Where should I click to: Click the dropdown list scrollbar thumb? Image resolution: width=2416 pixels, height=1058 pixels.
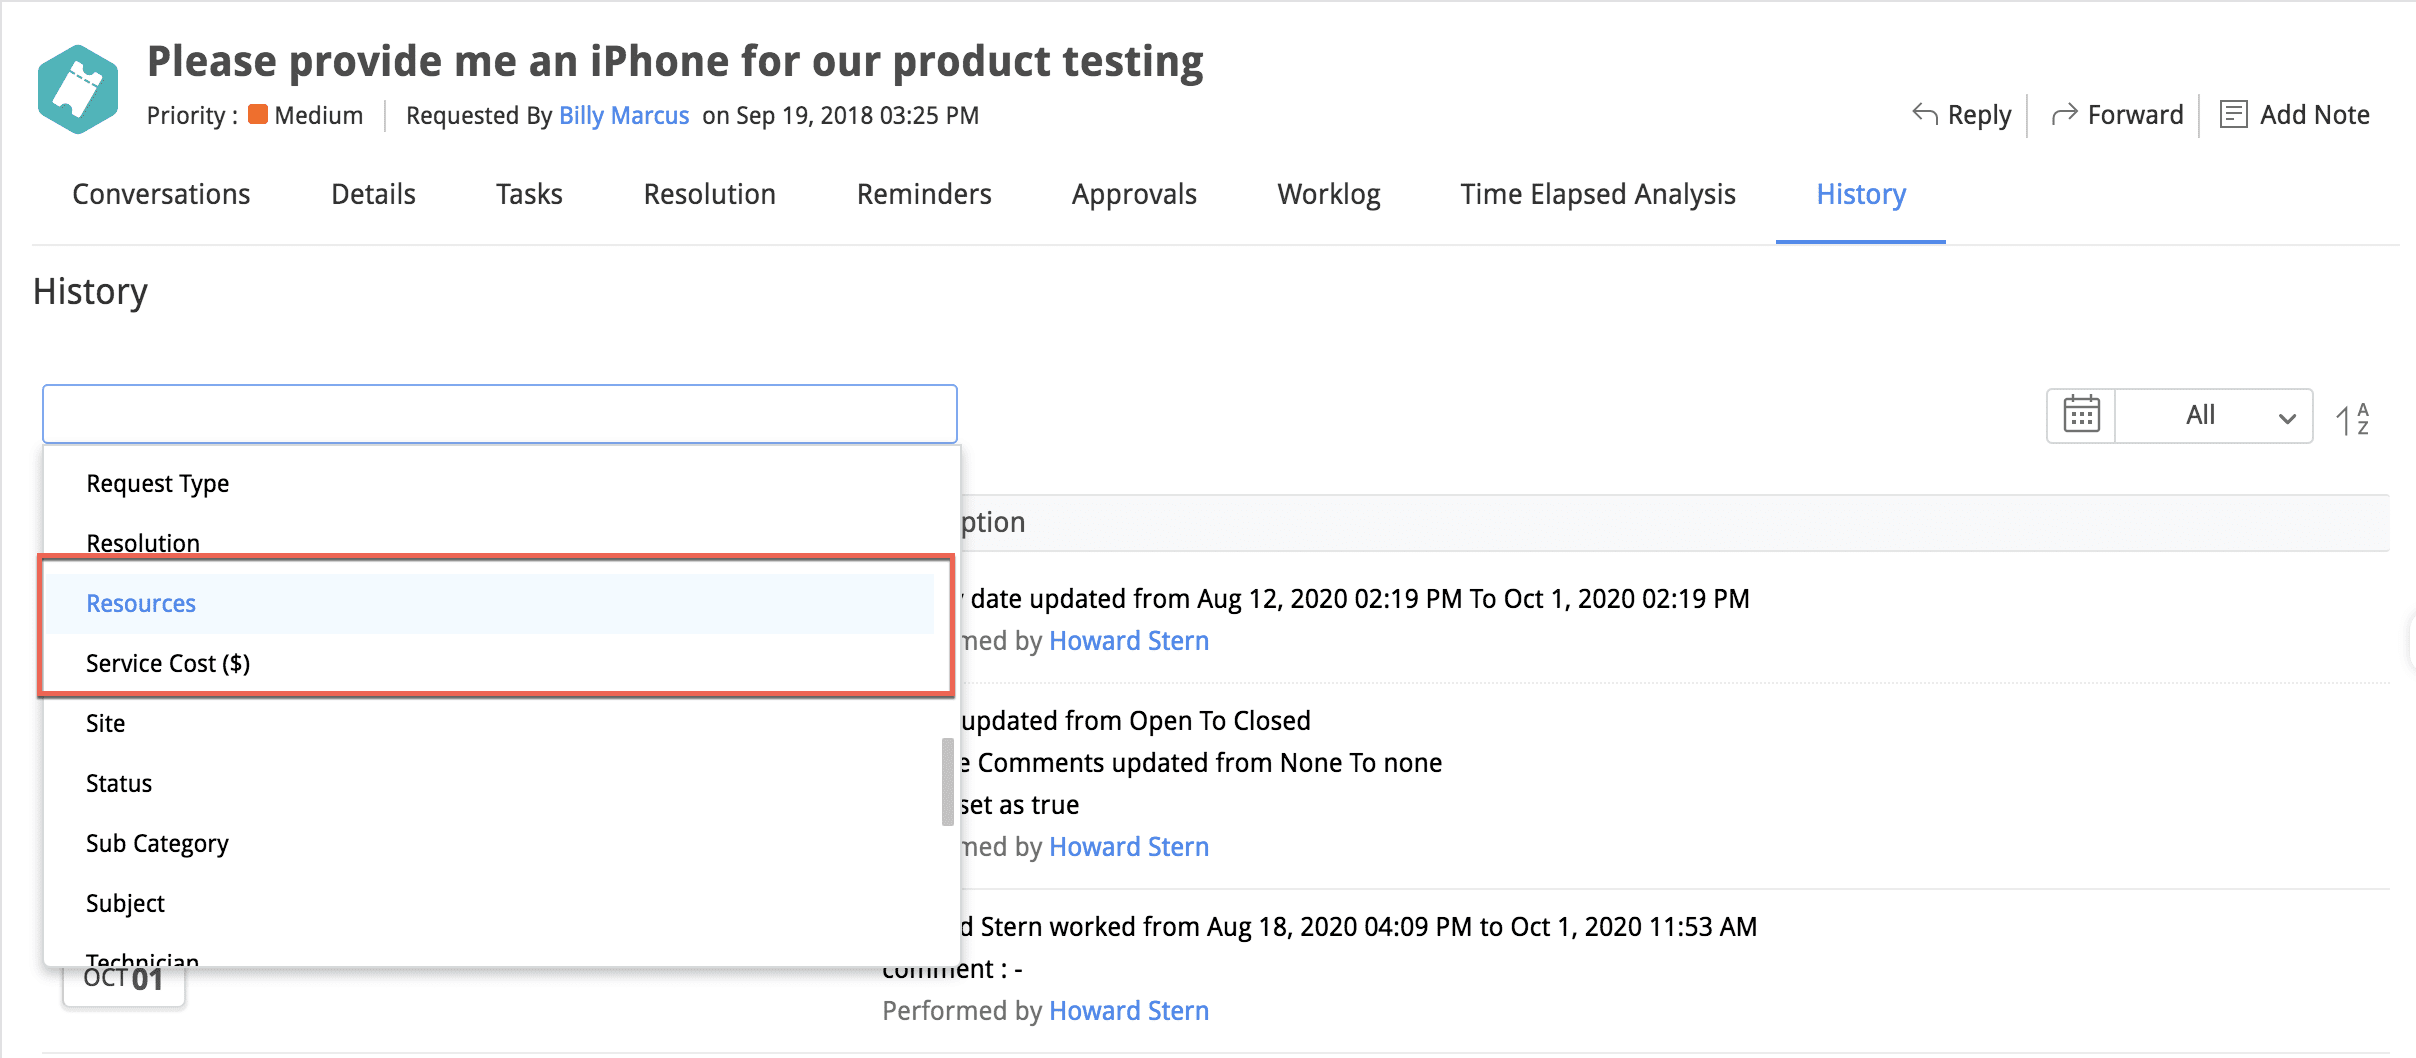pyautogui.click(x=947, y=782)
